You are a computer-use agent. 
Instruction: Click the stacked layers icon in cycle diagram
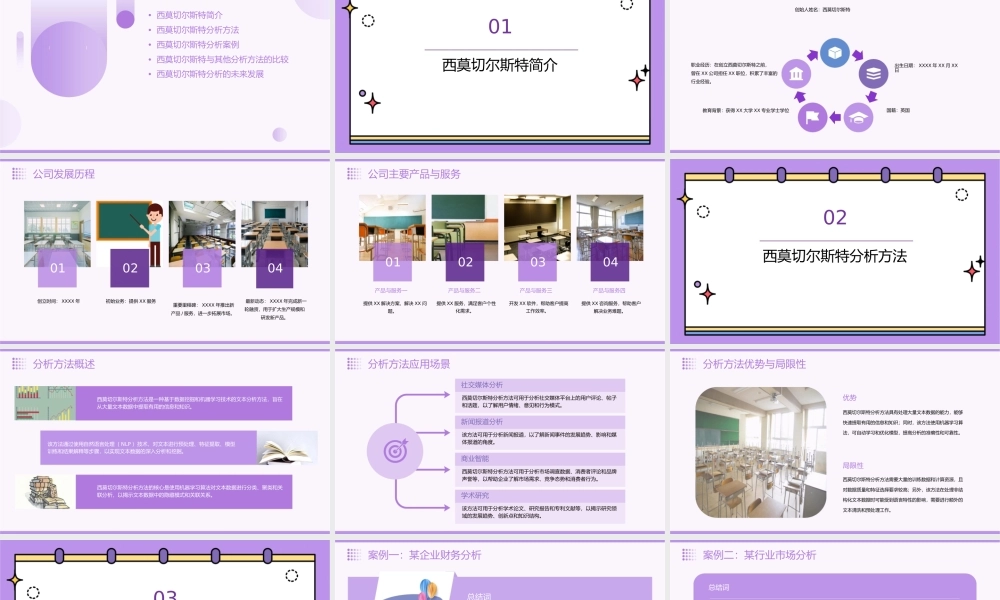[x=873, y=73]
